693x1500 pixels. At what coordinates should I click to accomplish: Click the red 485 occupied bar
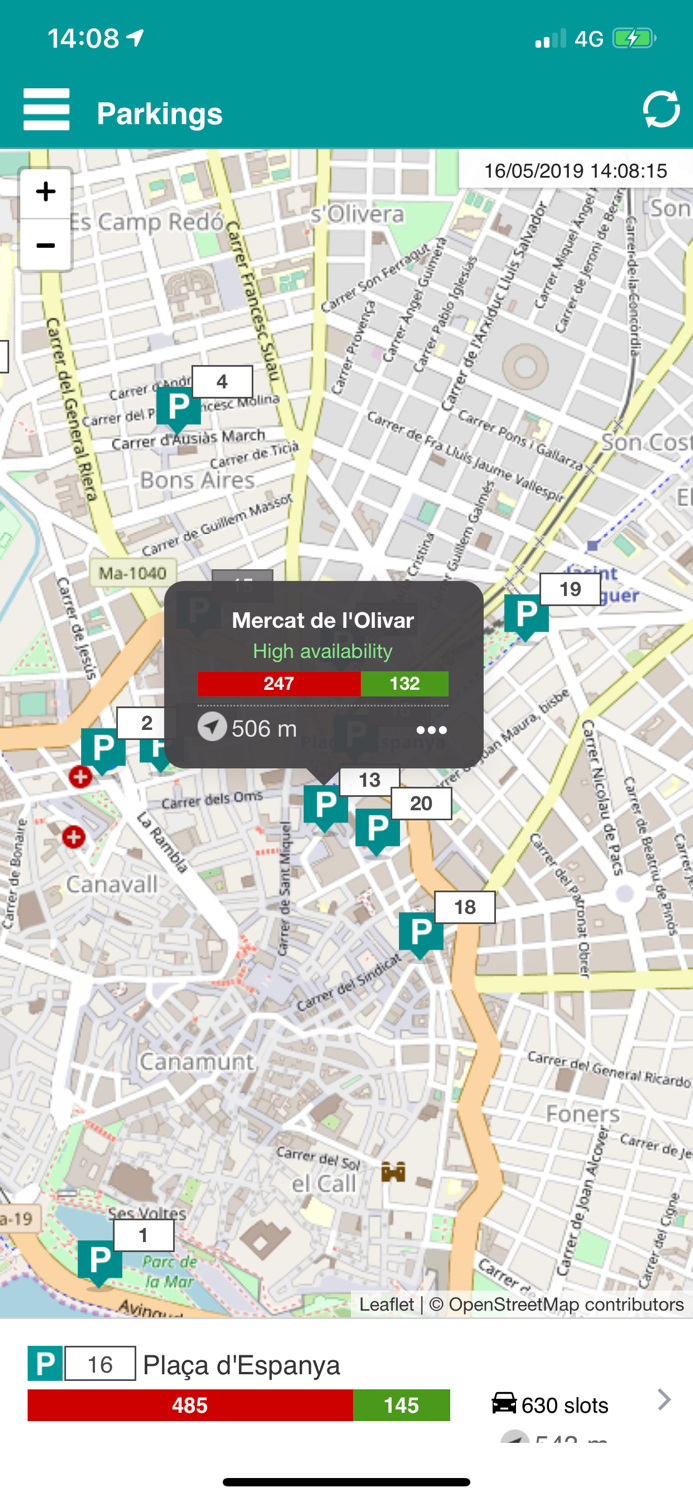(190, 1405)
